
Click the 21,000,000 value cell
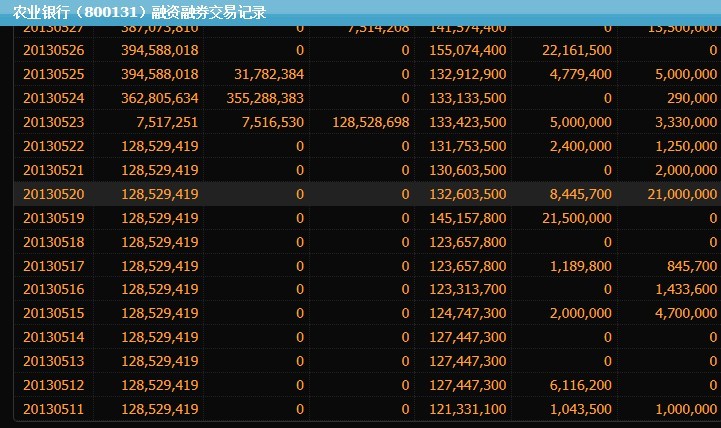point(681,194)
